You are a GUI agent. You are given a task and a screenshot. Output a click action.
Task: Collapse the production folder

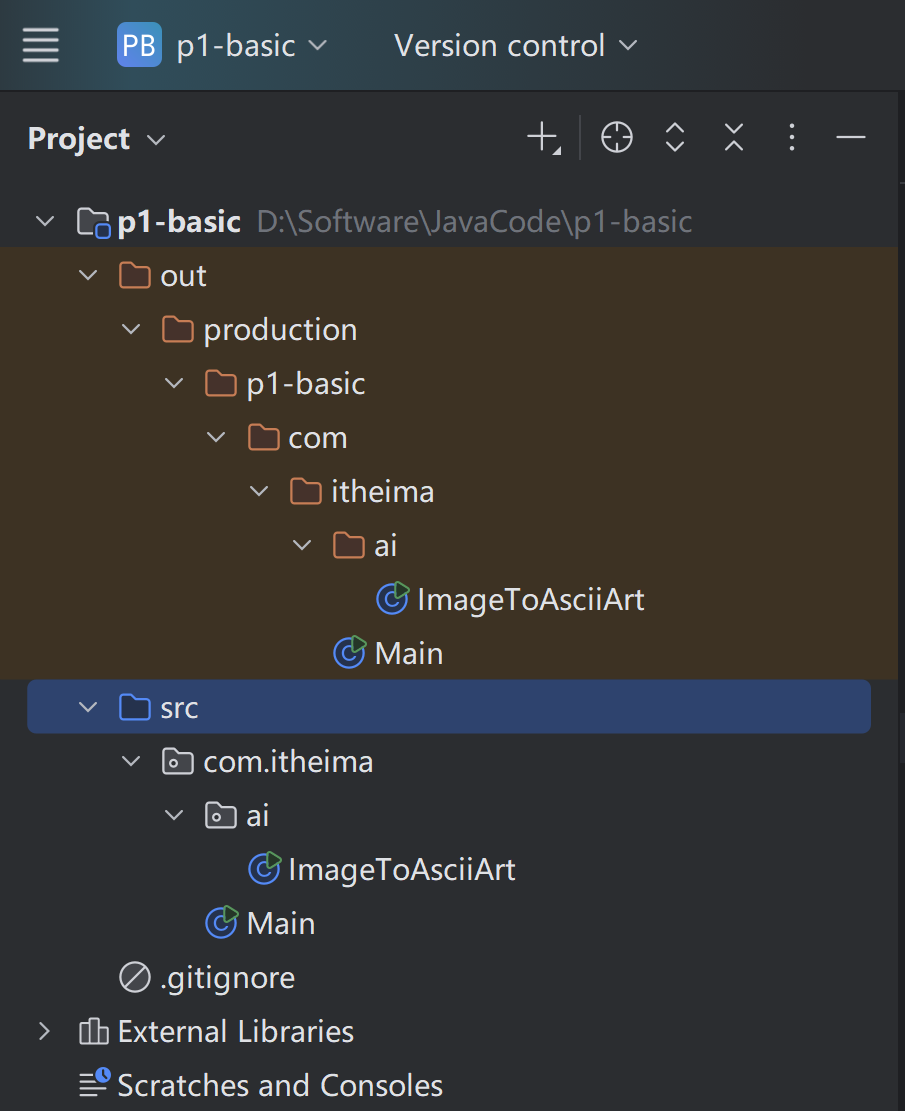pos(131,330)
